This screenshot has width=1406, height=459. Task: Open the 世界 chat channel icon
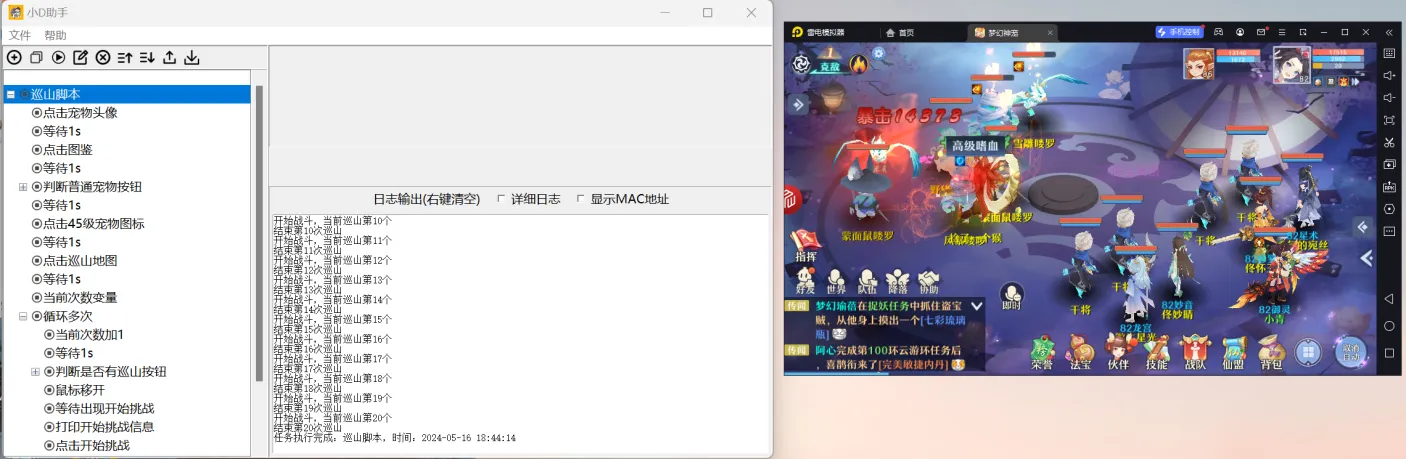click(836, 281)
